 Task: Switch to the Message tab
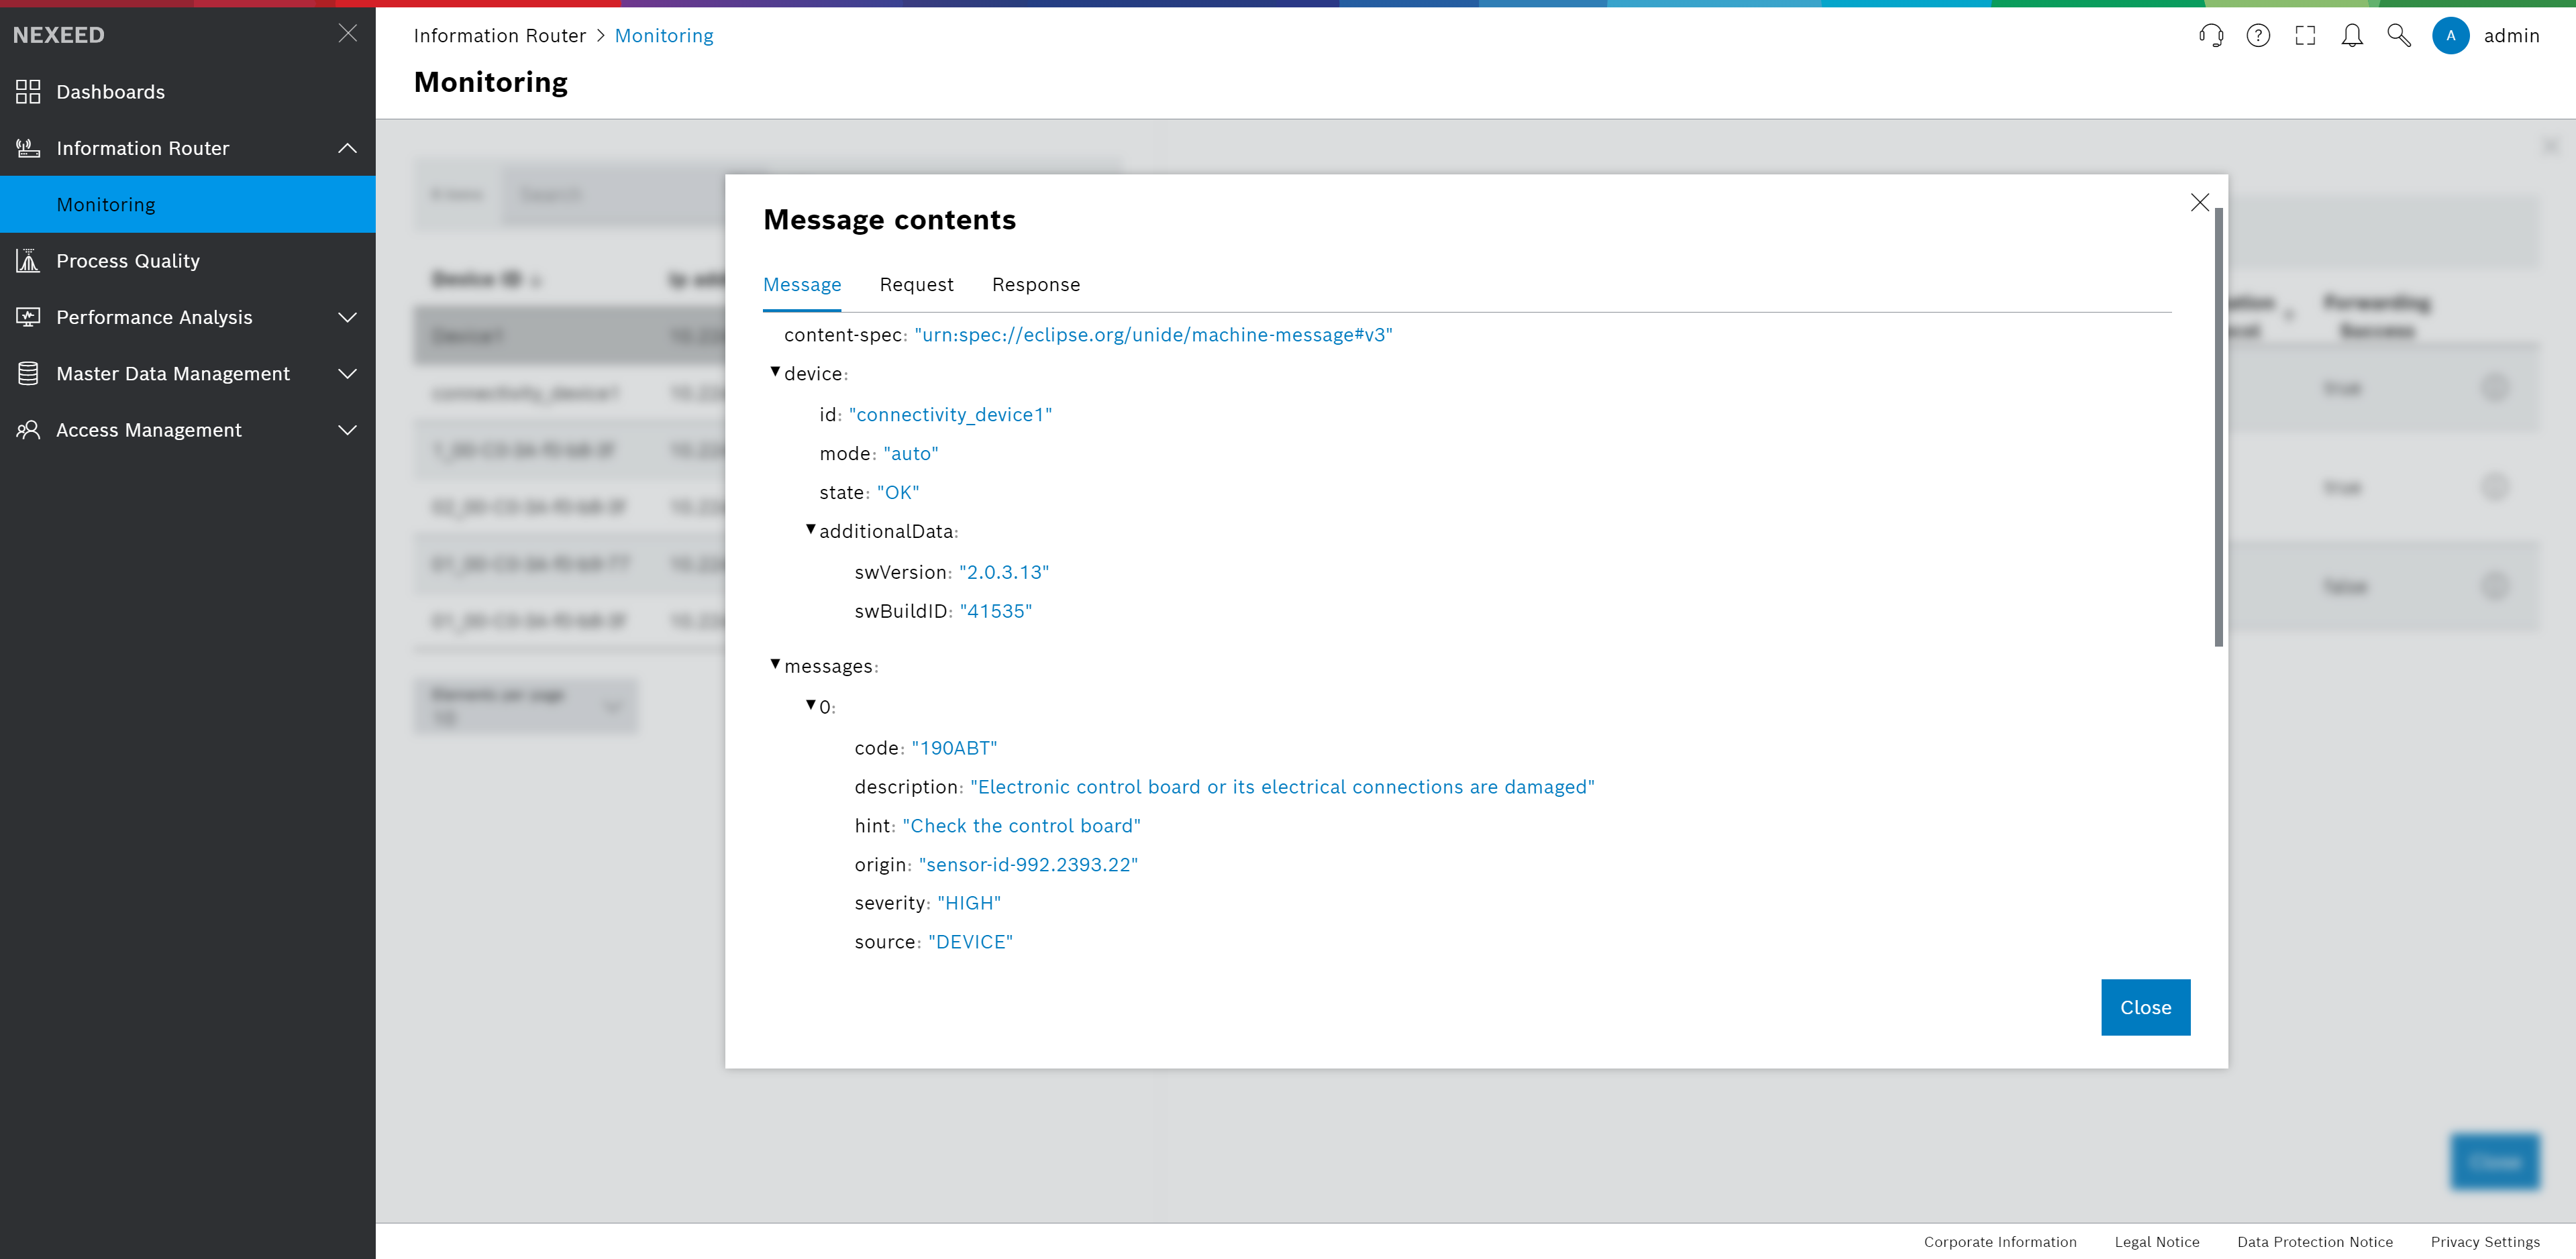(802, 285)
